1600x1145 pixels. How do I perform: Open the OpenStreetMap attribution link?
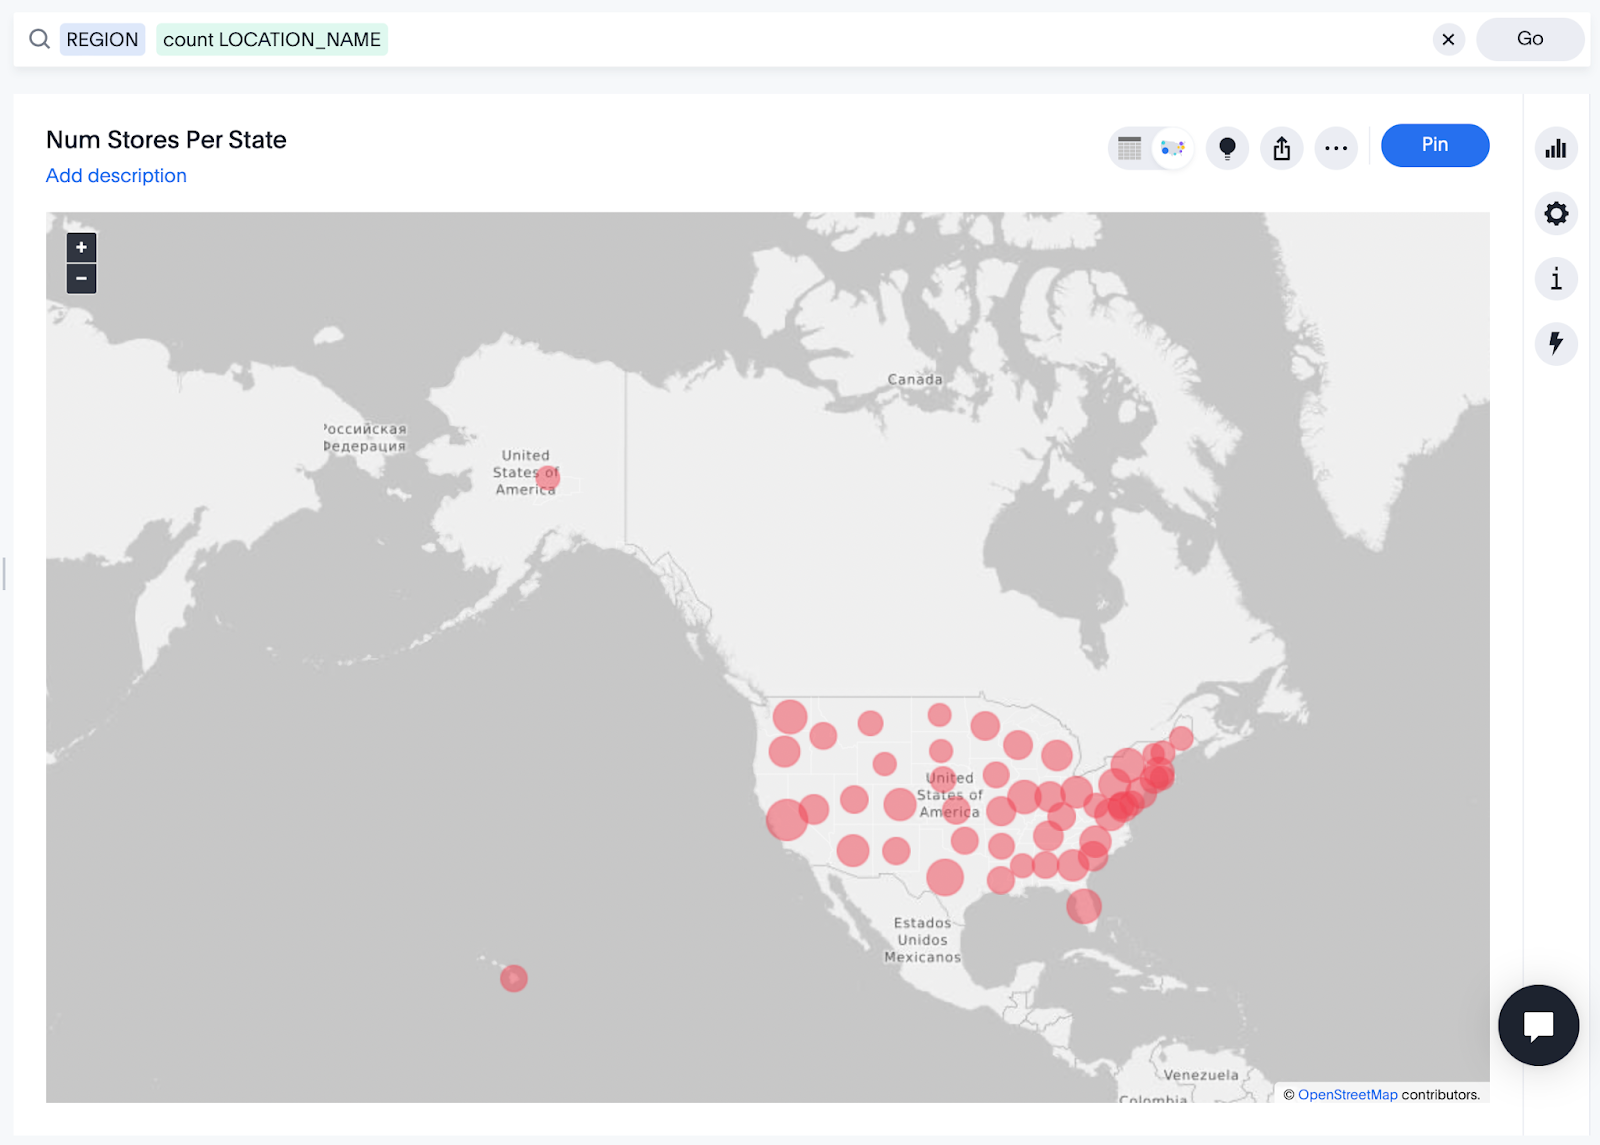1347,1095
